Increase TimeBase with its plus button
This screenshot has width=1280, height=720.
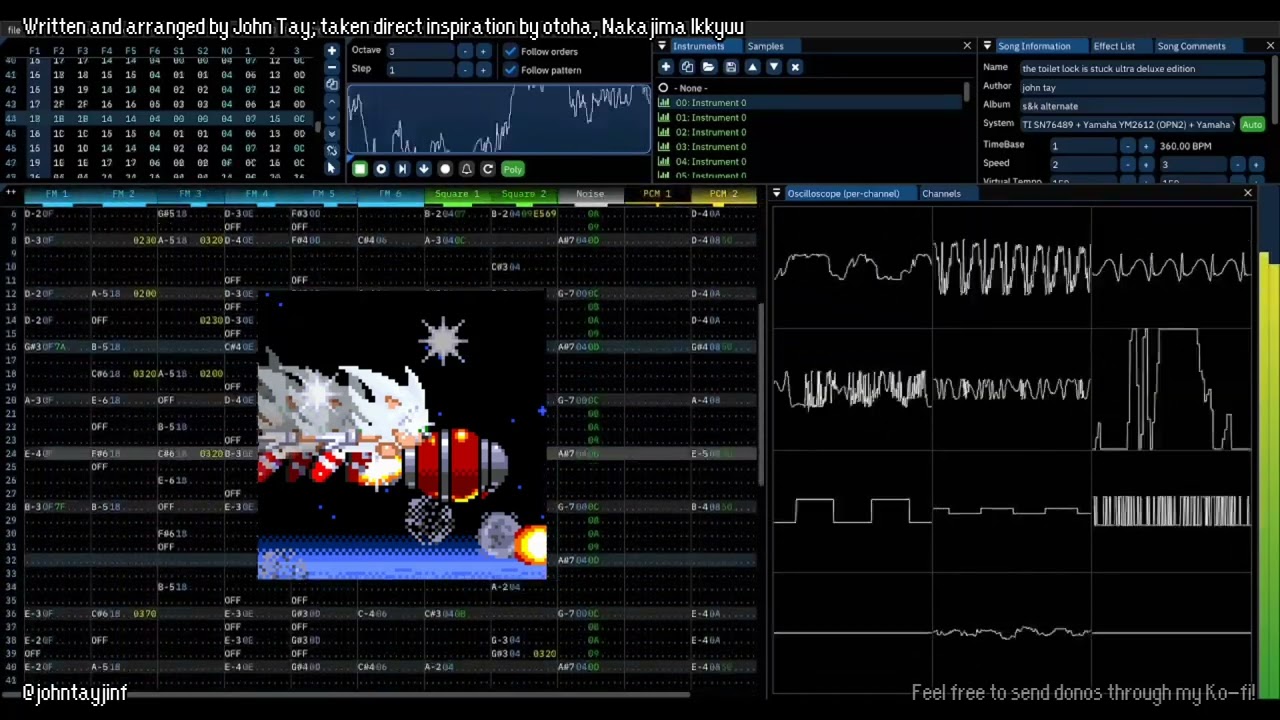(x=1146, y=146)
